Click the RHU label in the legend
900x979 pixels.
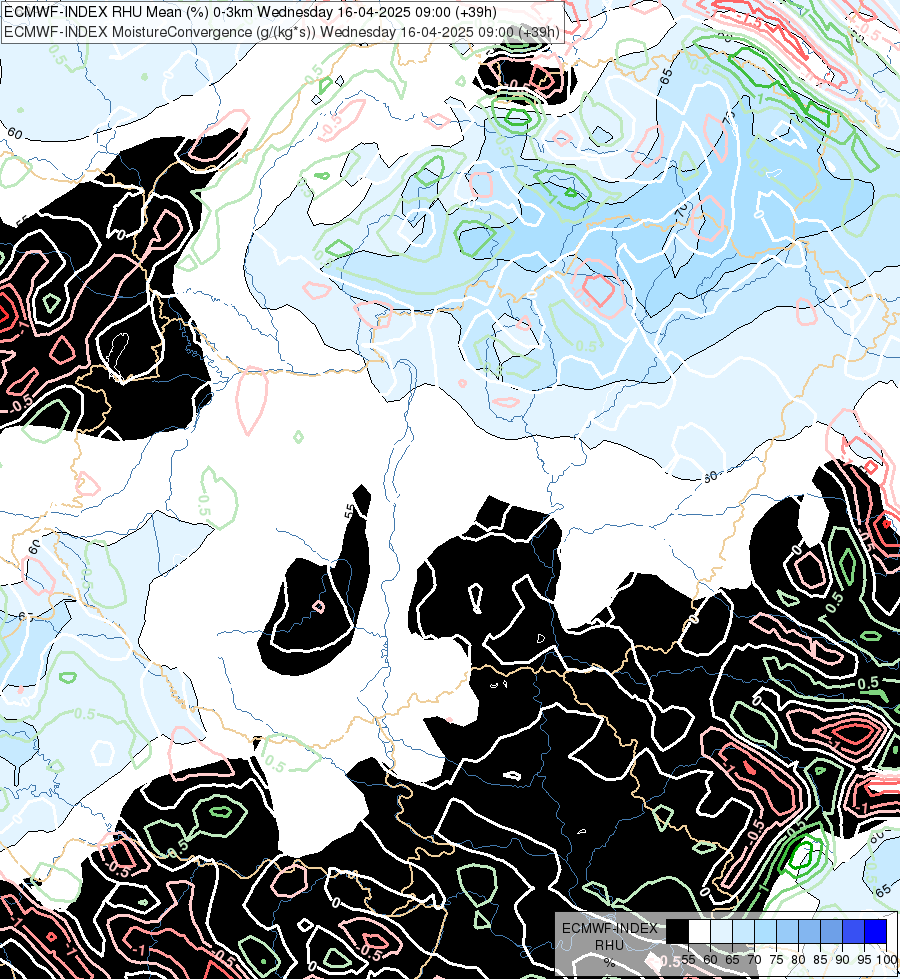[x=610, y=945]
